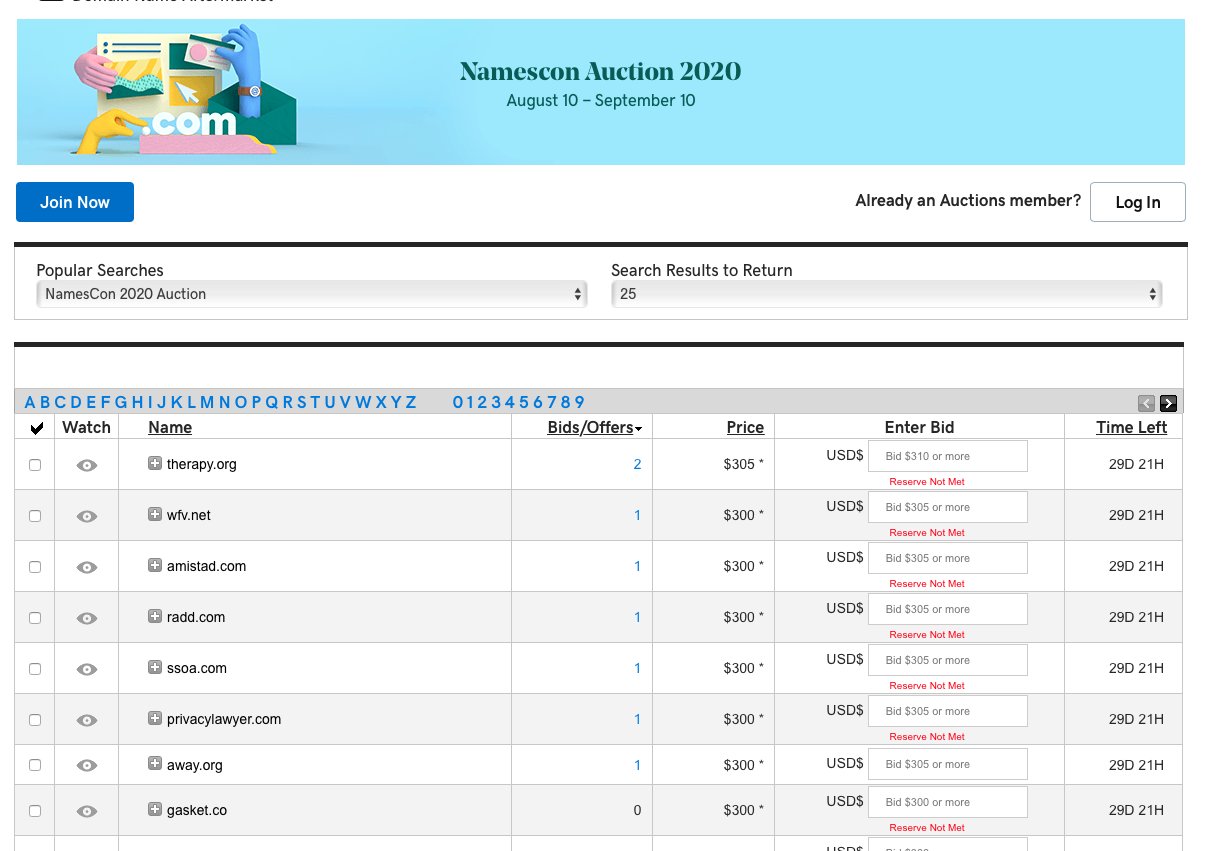Toggle watch eye for ssoa.com
This screenshot has height=851, width=1210.
click(87, 669)
